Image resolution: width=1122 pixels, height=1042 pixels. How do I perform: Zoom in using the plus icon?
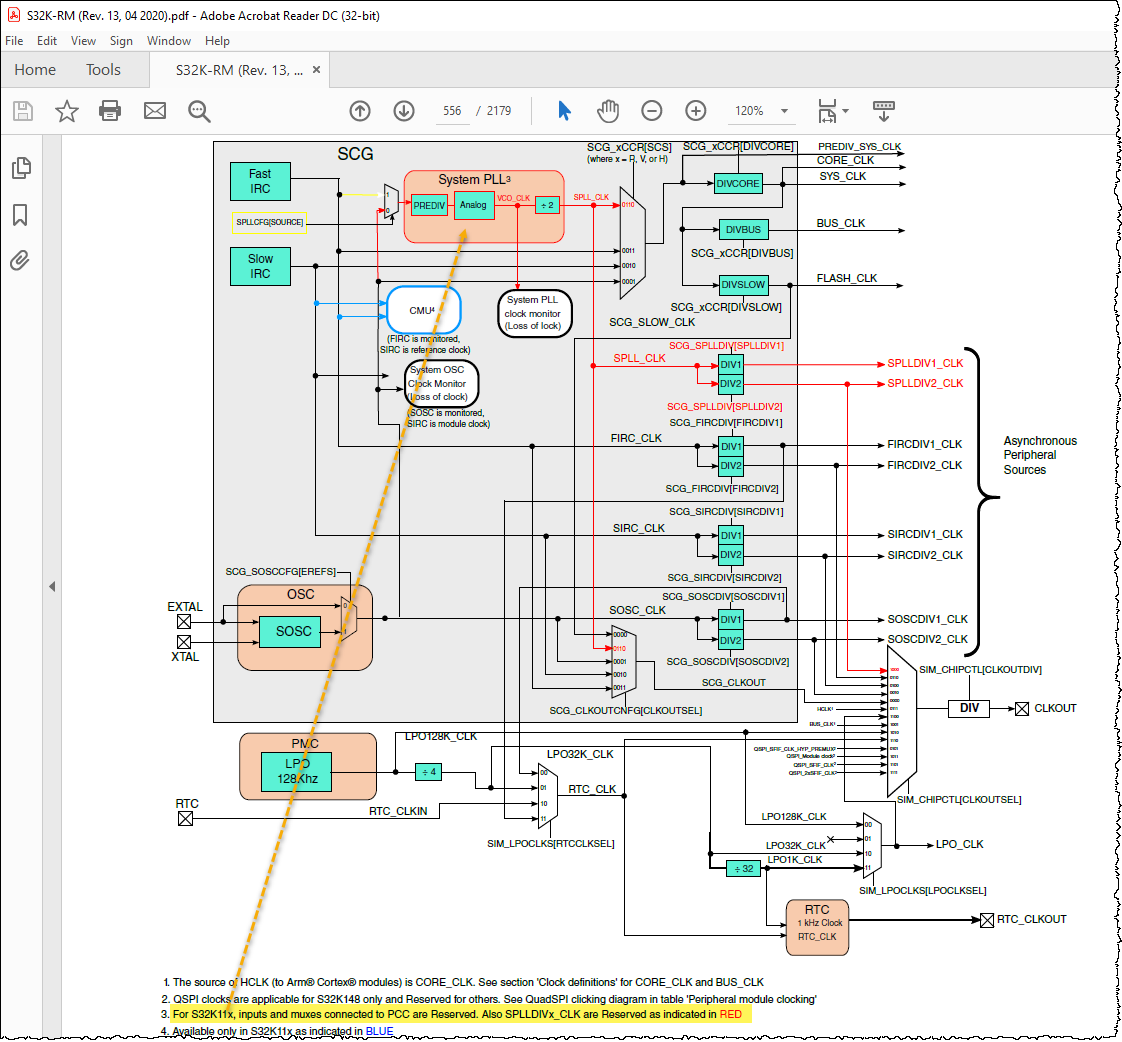click(x=695, y=111)
